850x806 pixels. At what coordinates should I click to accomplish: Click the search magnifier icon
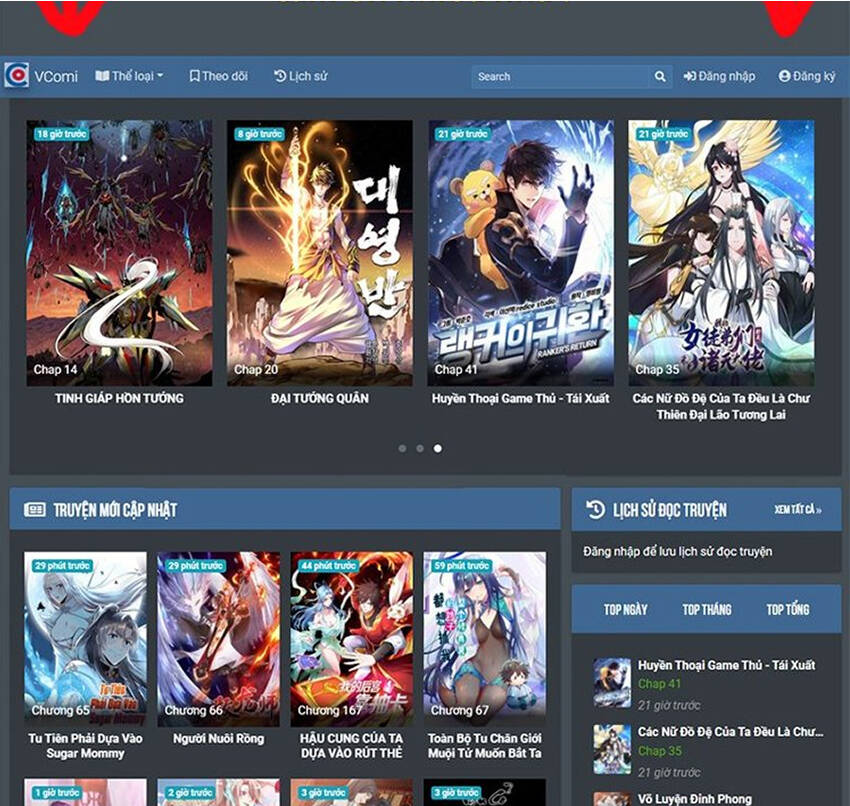[x=660, y=76]
